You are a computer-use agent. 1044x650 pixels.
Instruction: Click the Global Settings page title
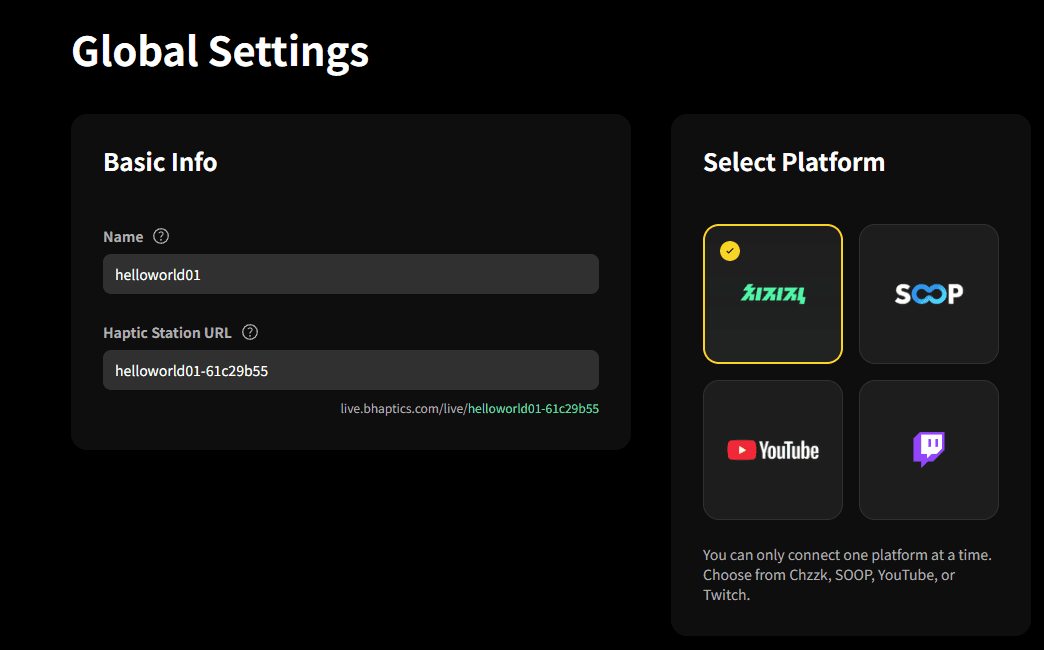219,51
